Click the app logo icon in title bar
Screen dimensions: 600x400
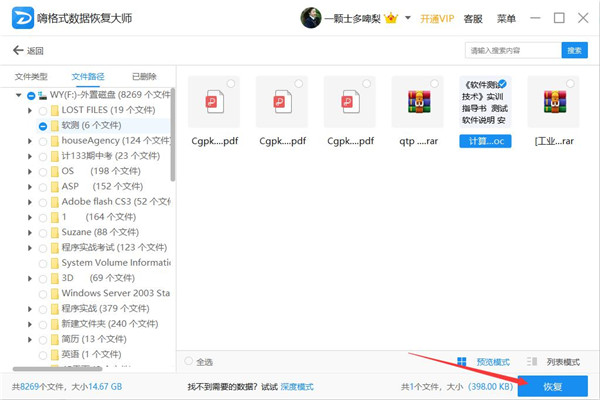[x=20, y=18]
